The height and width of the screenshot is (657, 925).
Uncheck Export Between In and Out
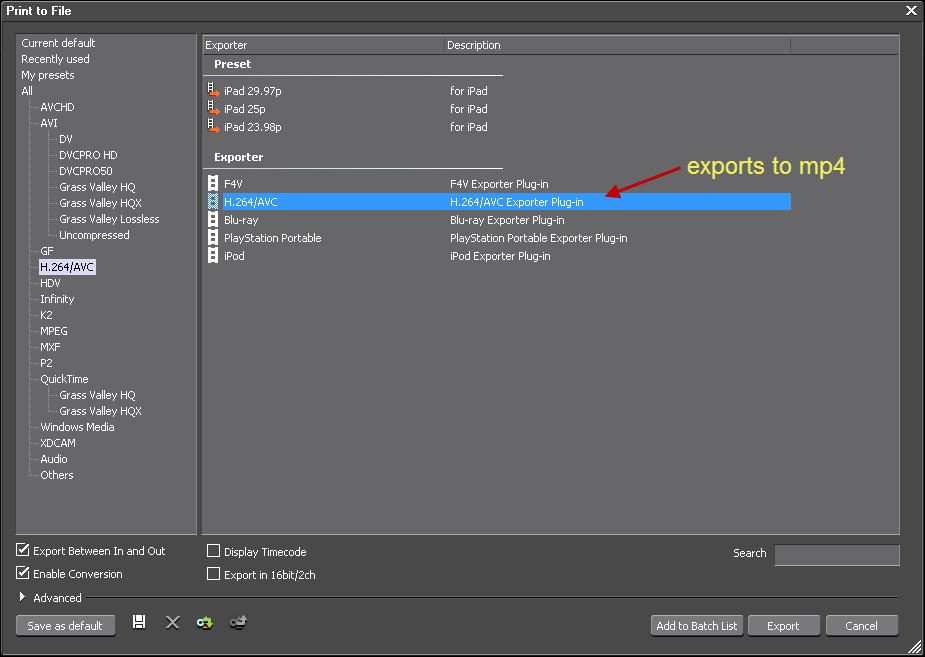(x=23, y=550)
